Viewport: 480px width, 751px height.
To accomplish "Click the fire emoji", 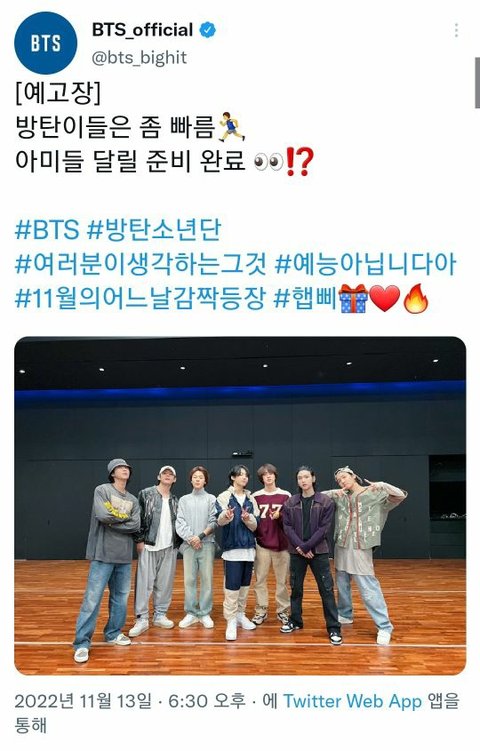I will [x=416, y=298].
